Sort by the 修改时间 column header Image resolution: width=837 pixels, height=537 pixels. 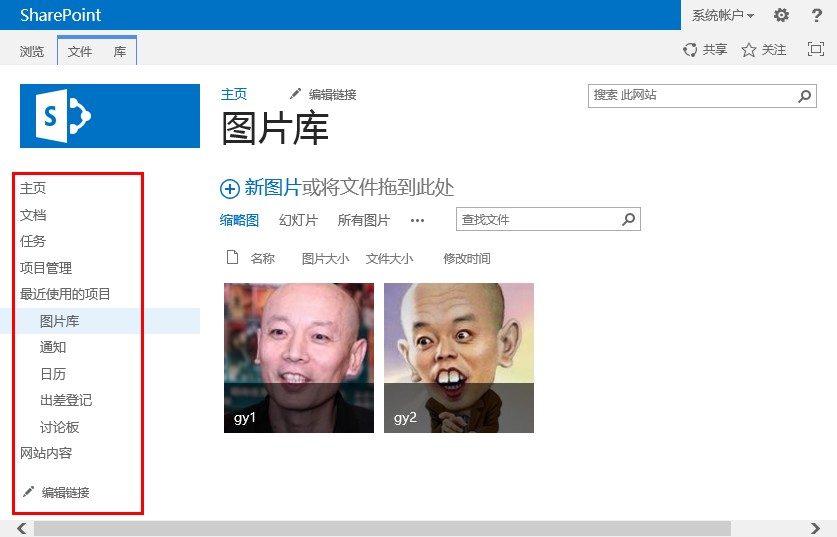point(467,259)
